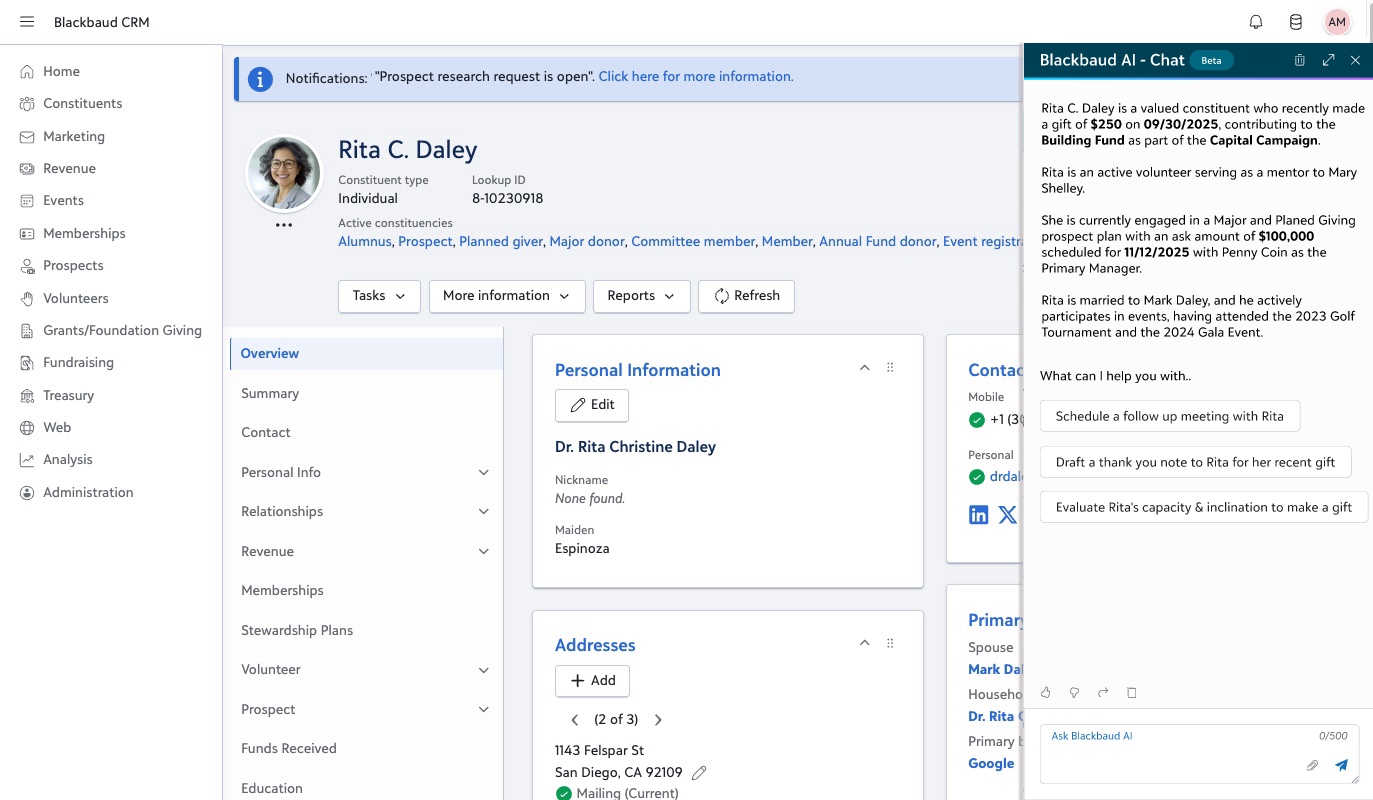Open Rita's X social profile icon
This screenshot has height=800, width=1373.
point(1007,515)
